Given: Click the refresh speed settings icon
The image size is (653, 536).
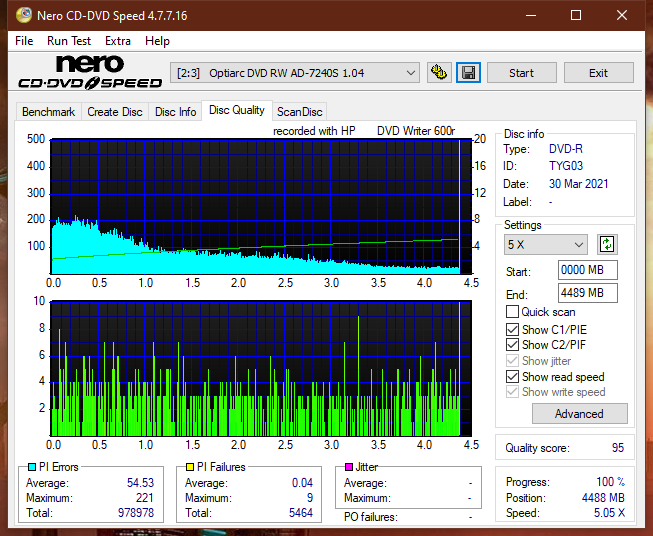Looking at the screenshot, I should (607, 244).
